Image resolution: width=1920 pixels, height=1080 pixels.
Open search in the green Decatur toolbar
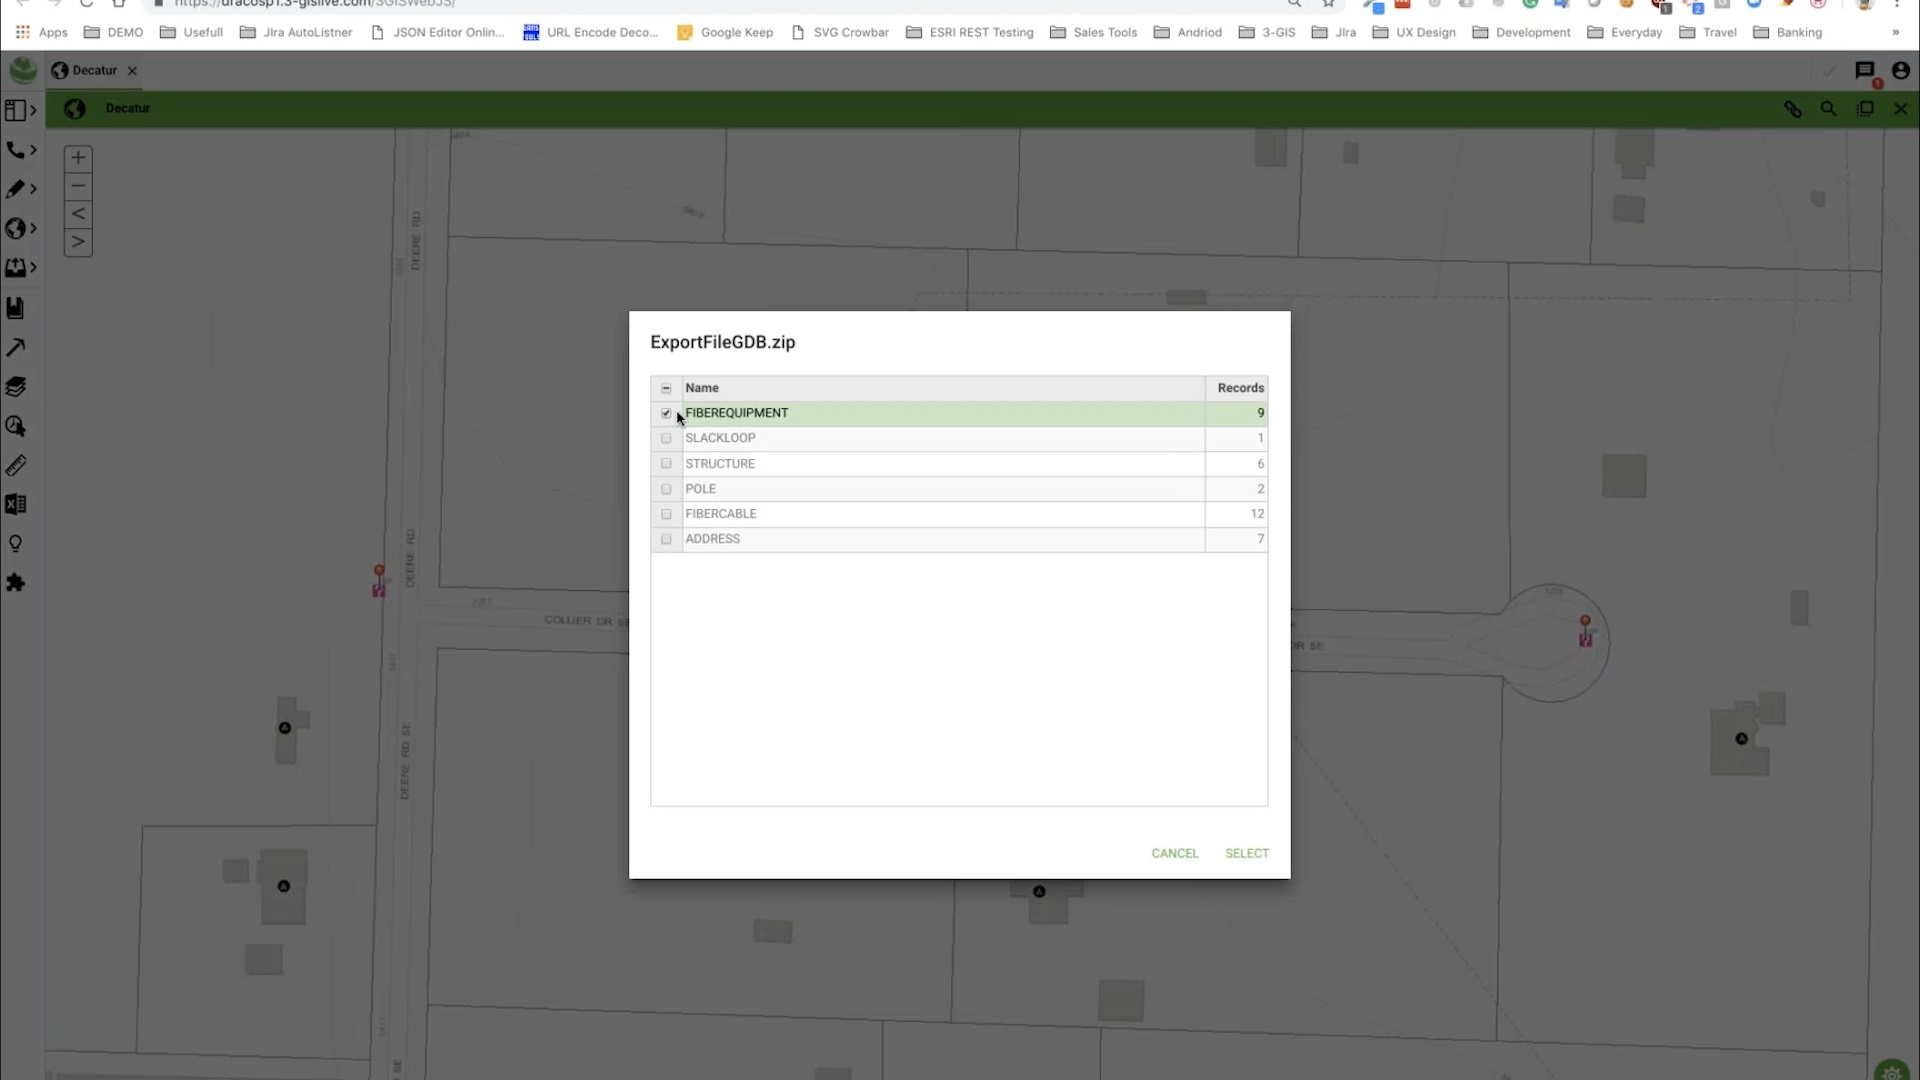pos(1829,108)
